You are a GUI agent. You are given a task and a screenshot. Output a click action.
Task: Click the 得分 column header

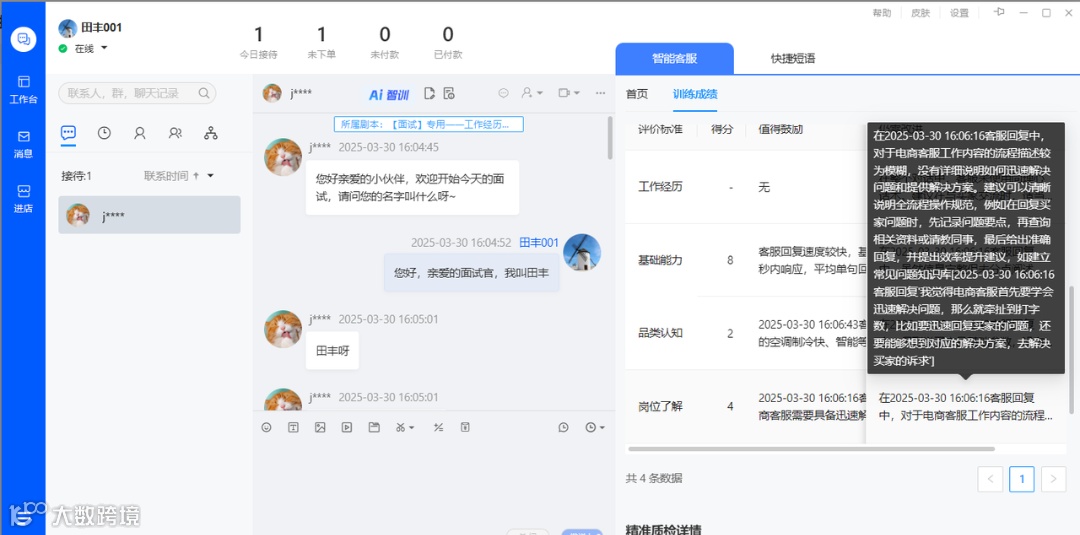click(722, 129)
